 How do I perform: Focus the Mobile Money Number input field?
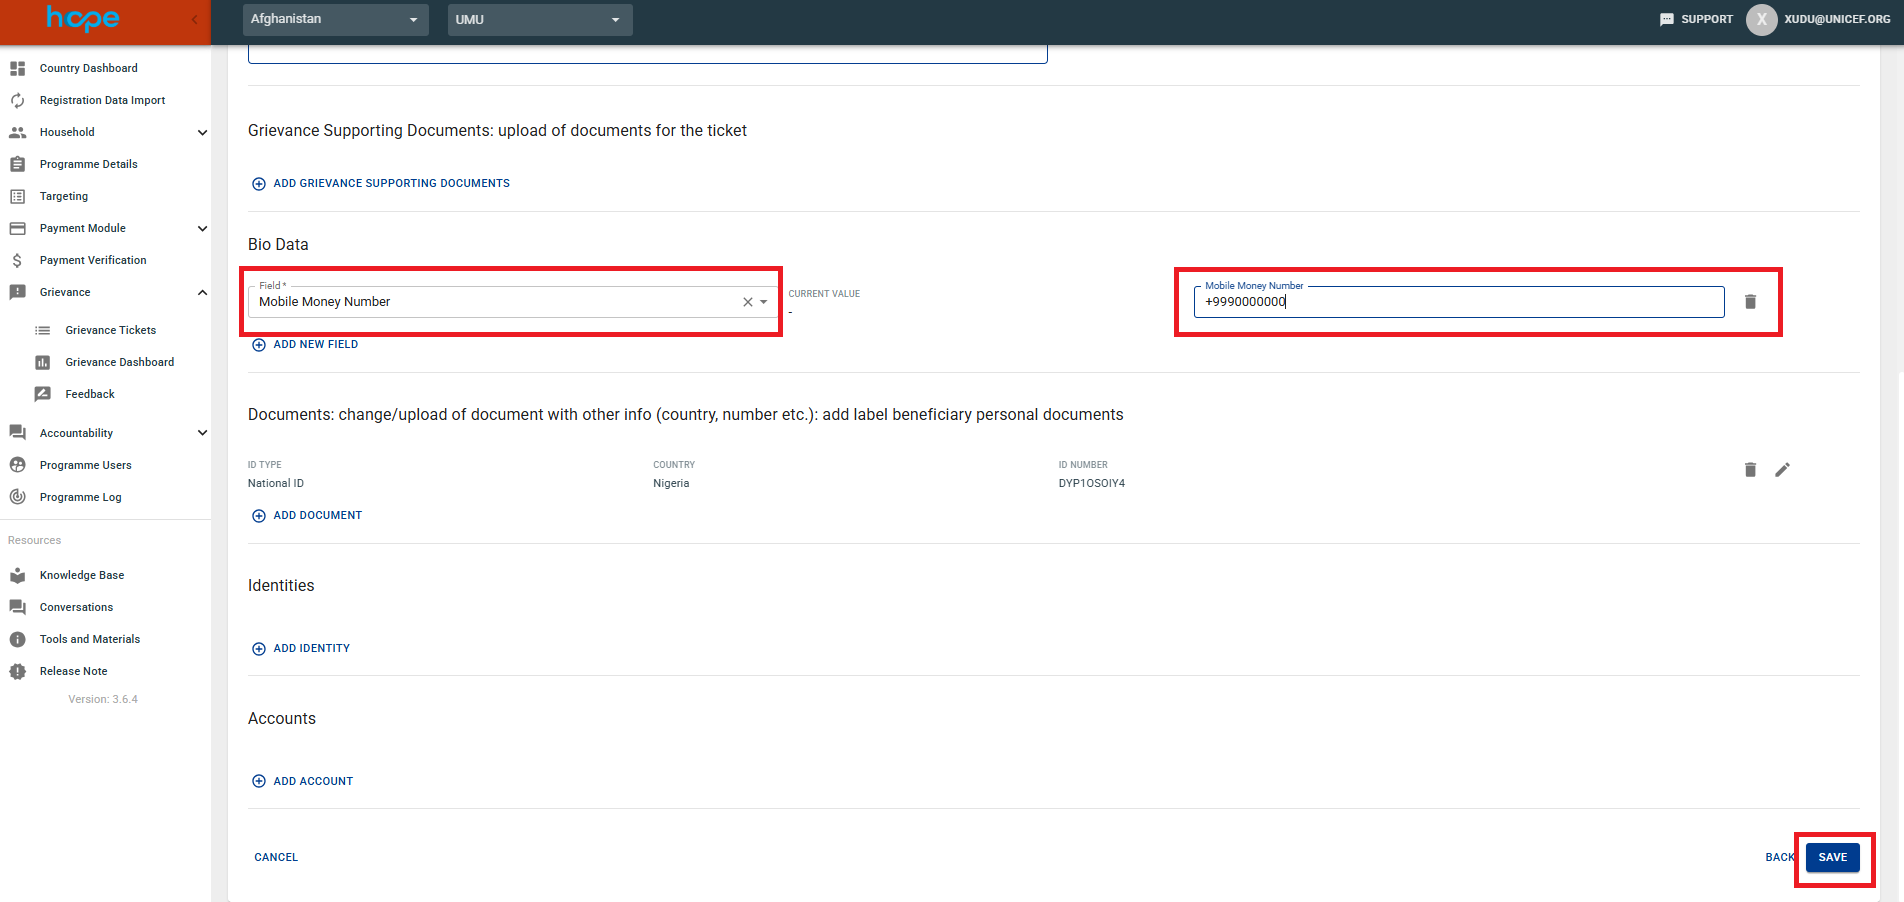tap(1458, 302)
